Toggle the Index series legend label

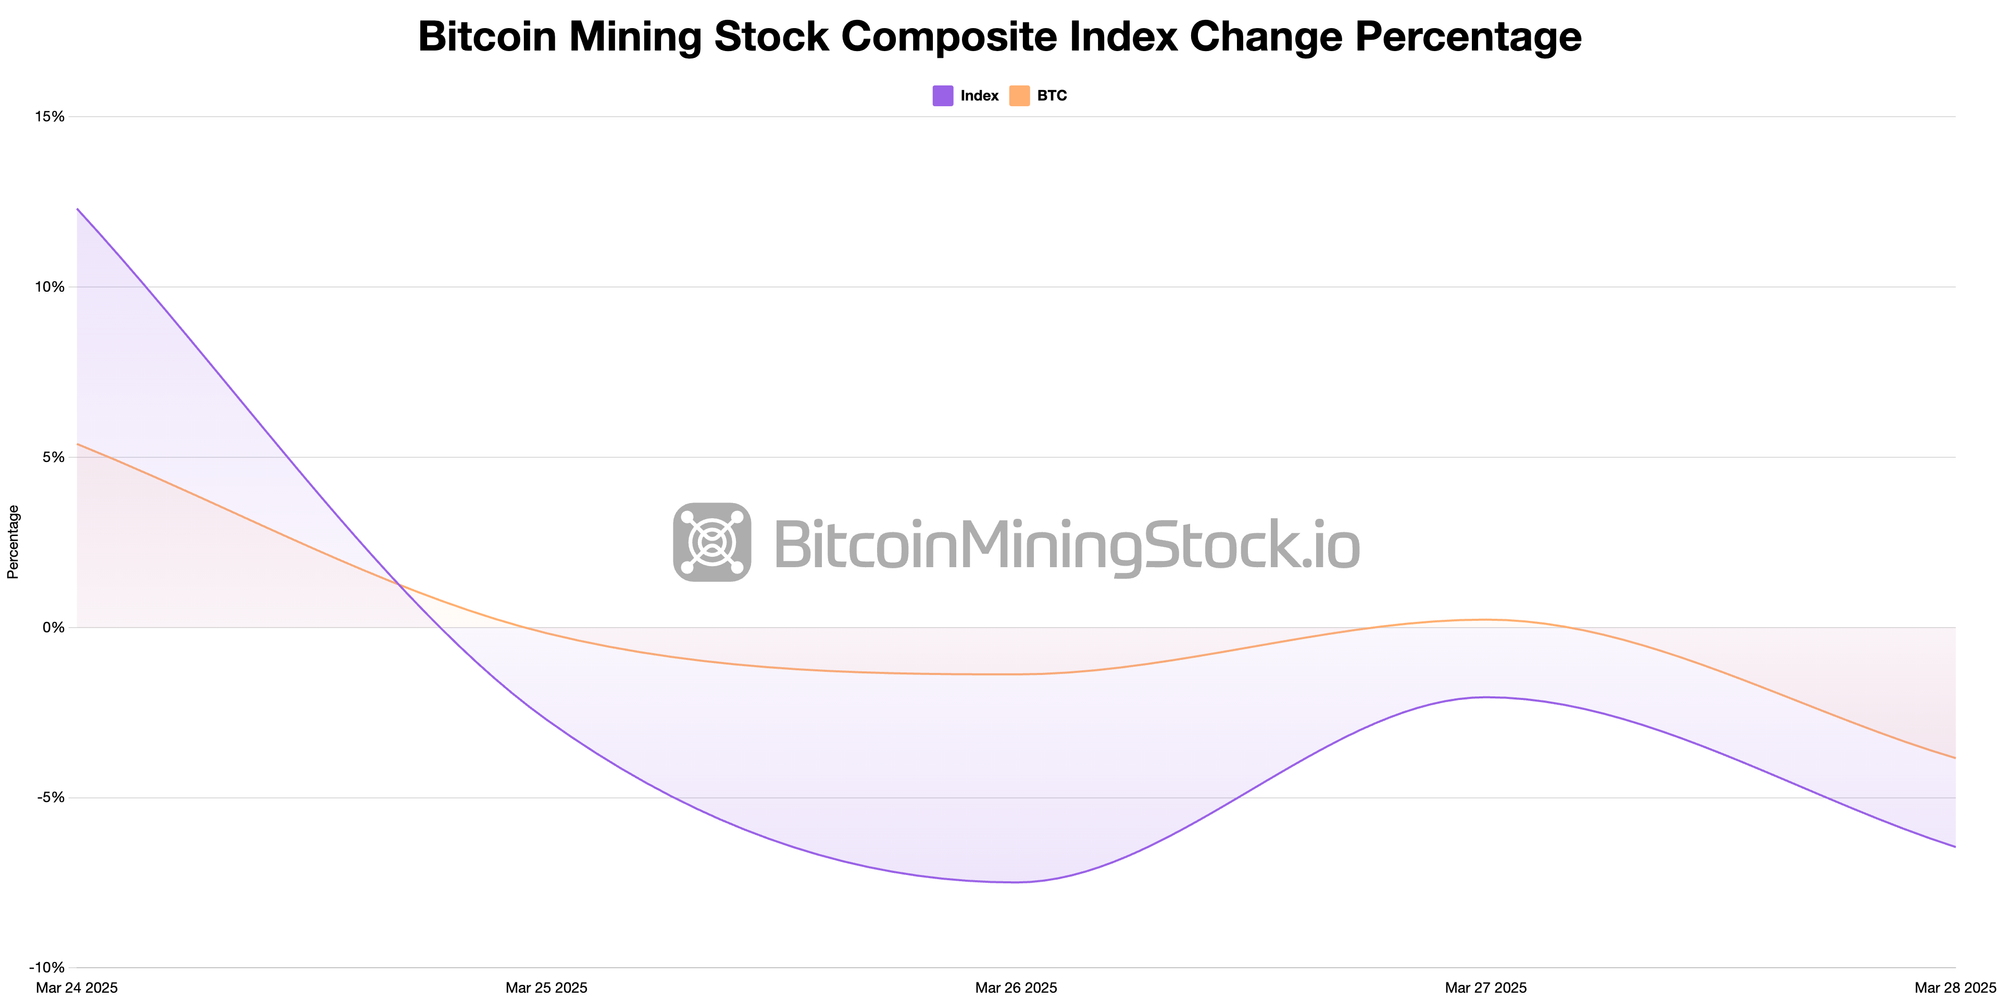[x=979, y=96]
